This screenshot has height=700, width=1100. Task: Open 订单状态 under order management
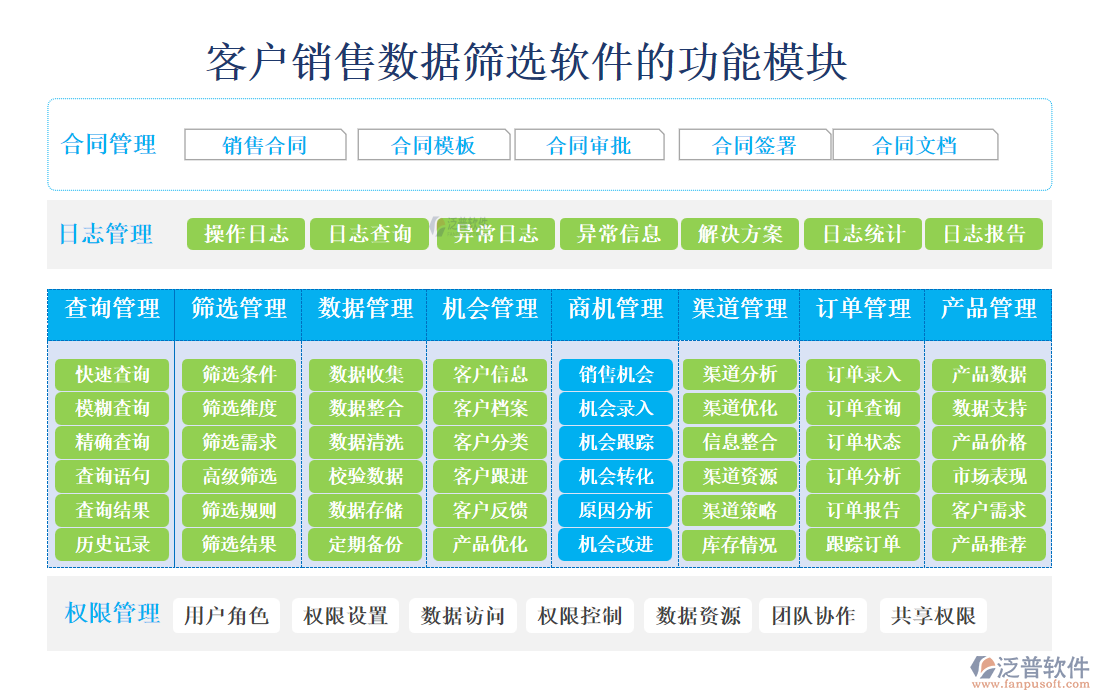[864, 443]
